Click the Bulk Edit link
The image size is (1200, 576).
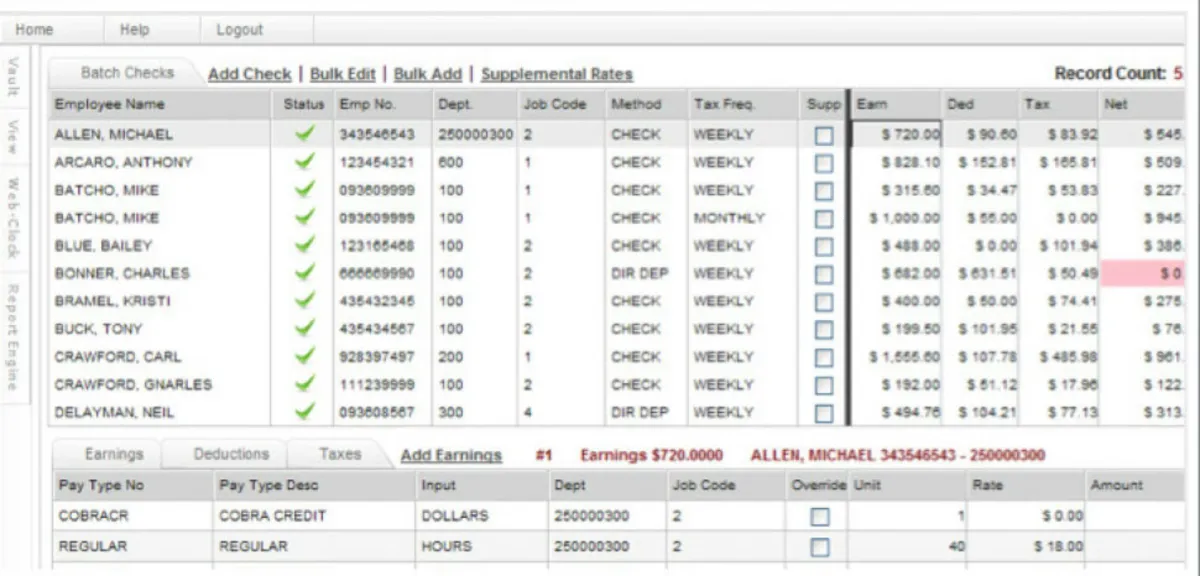343,74
